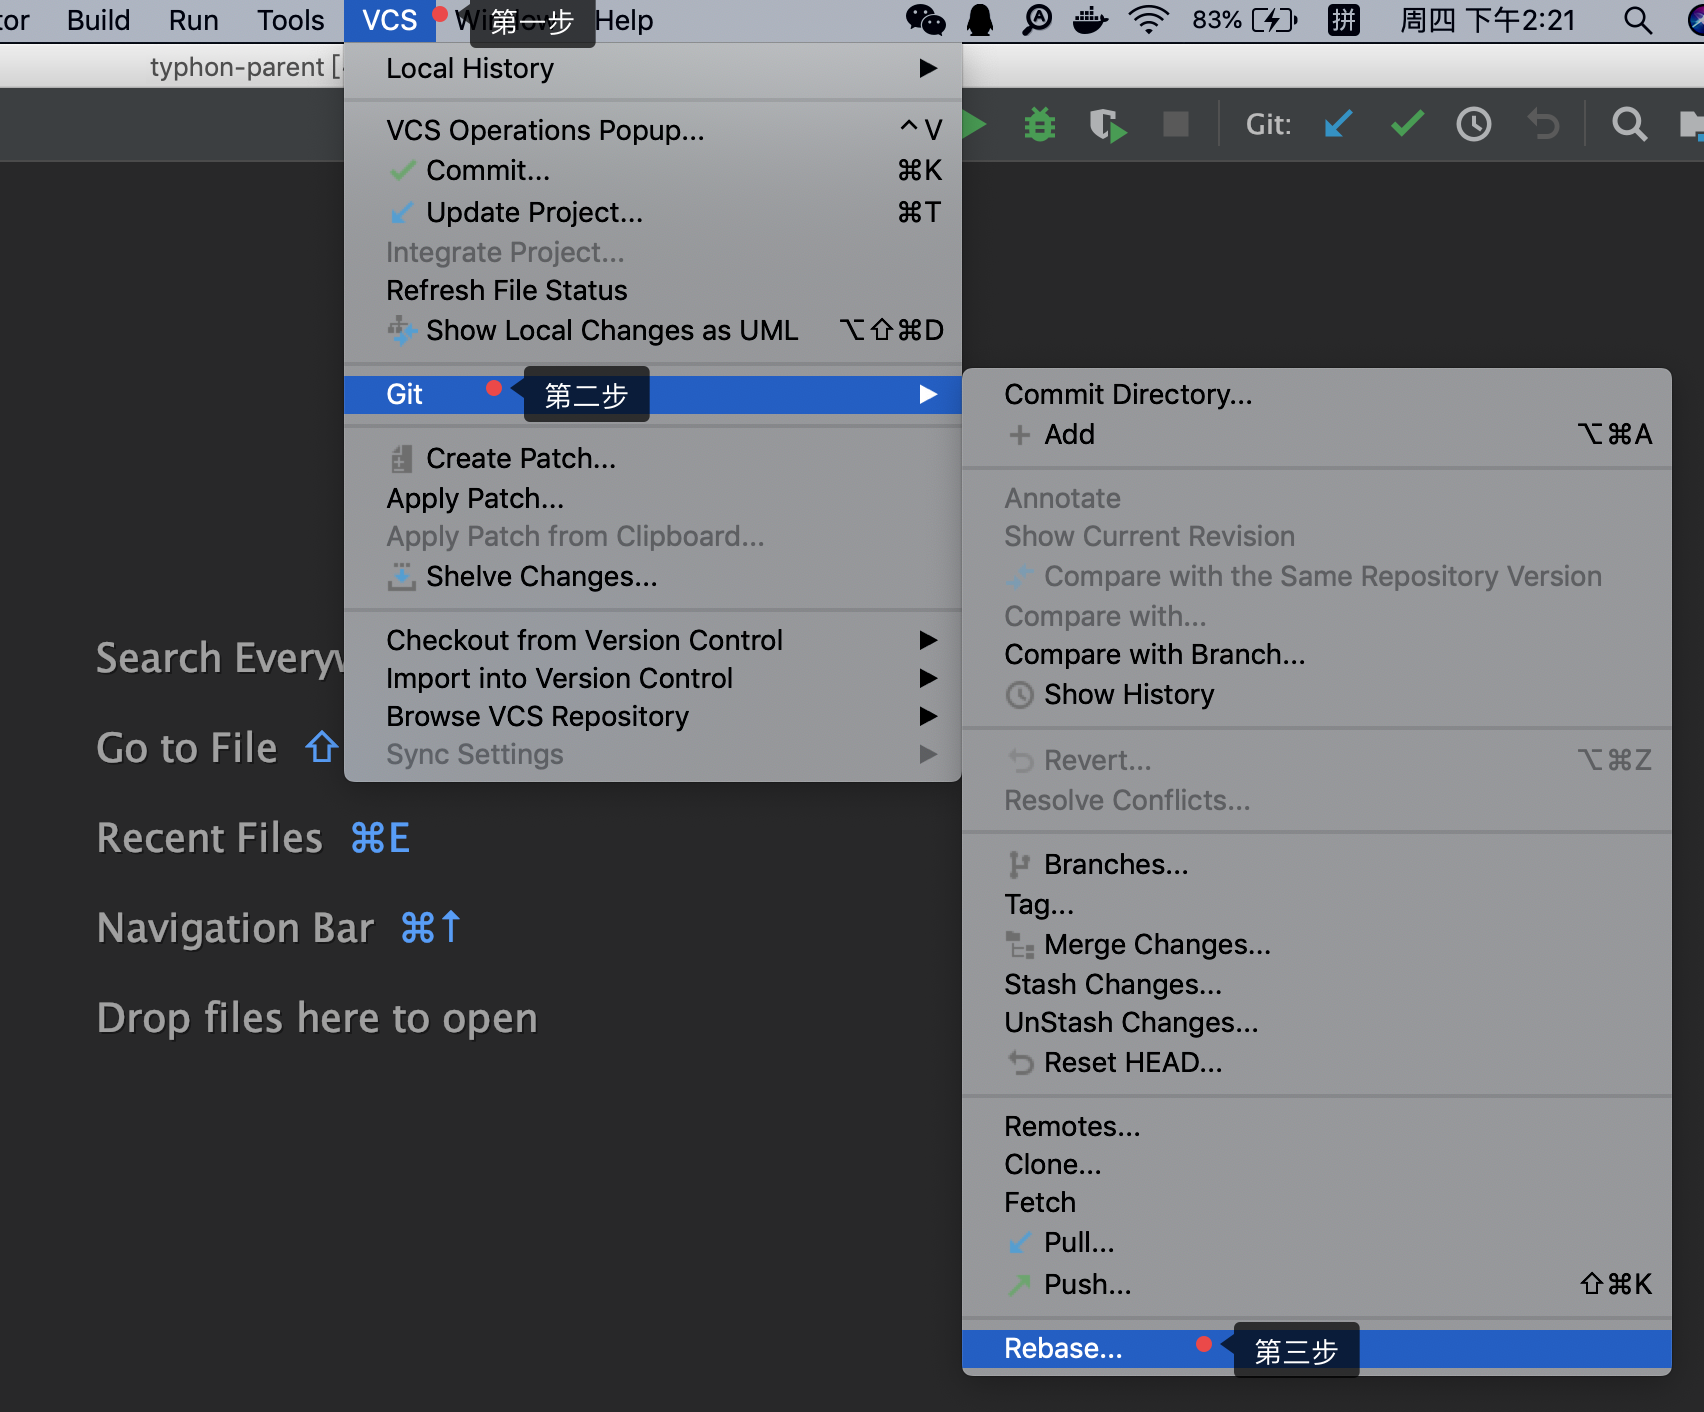
Task: Open Remotes... in Git submenu
Action: pos(1317,1126)
